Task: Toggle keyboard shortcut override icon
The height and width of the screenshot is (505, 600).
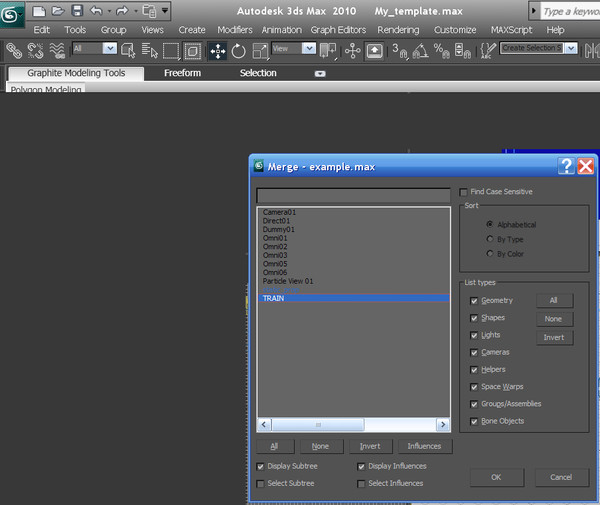Action: point(374,51)
